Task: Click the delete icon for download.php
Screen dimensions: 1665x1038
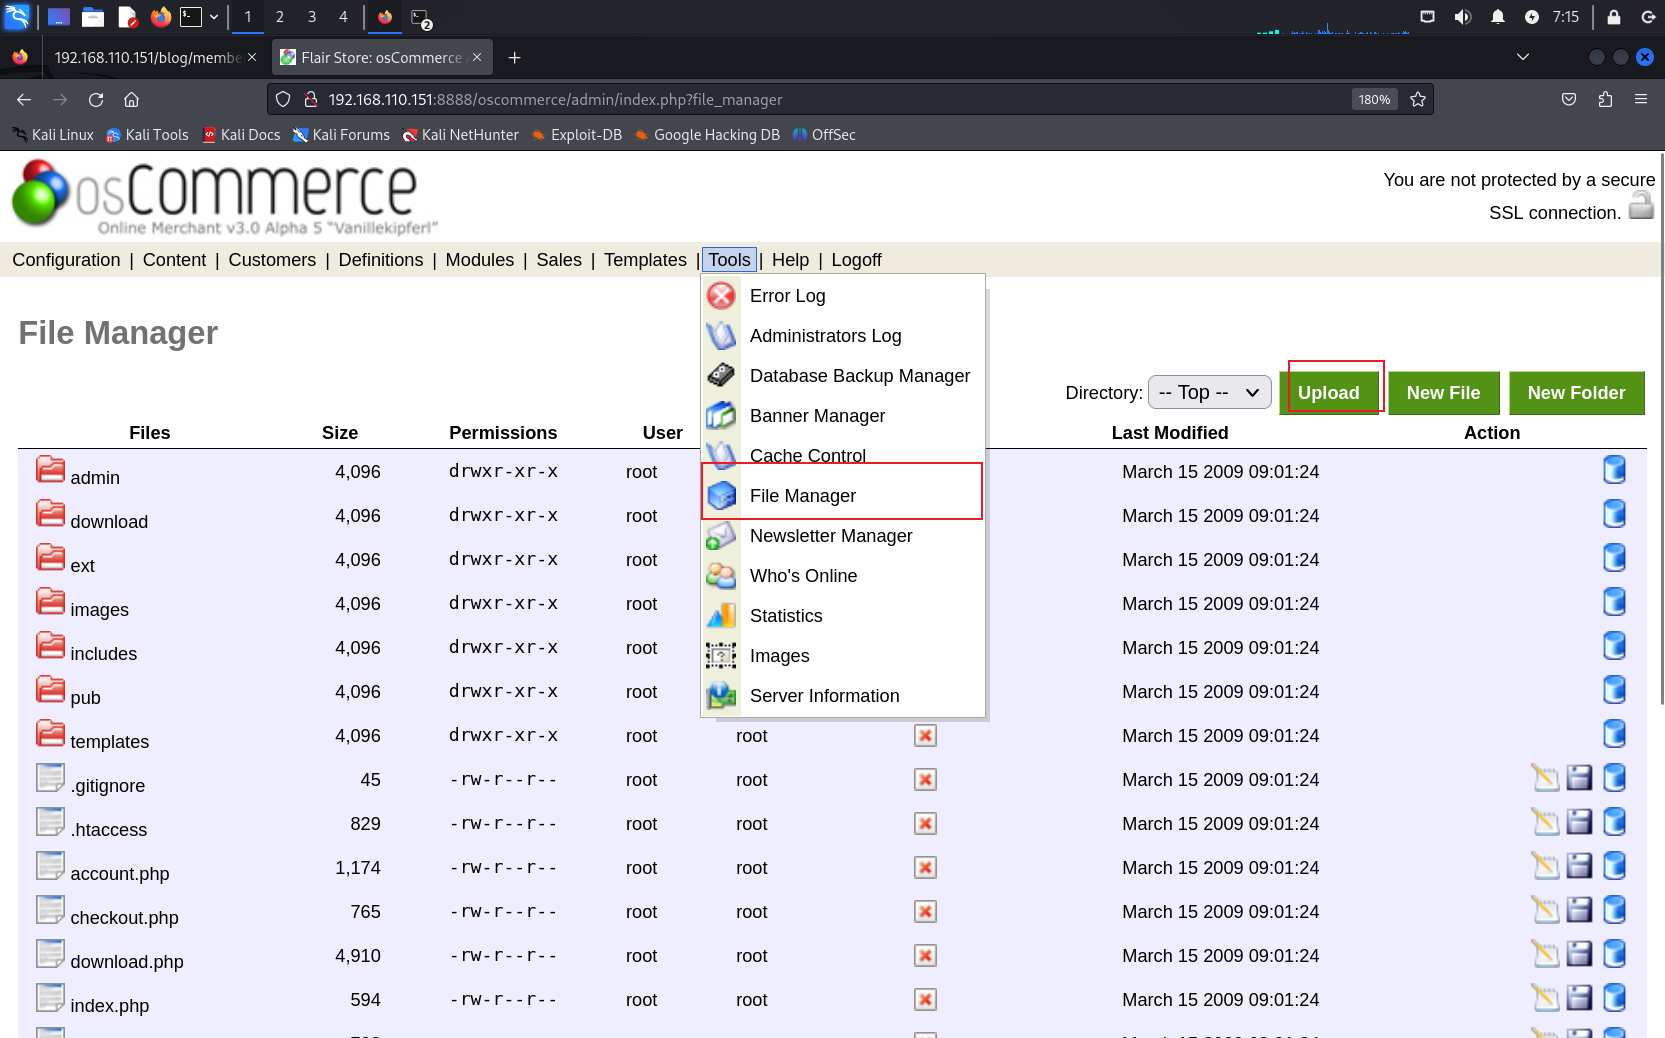Action: click(1614, 954)
